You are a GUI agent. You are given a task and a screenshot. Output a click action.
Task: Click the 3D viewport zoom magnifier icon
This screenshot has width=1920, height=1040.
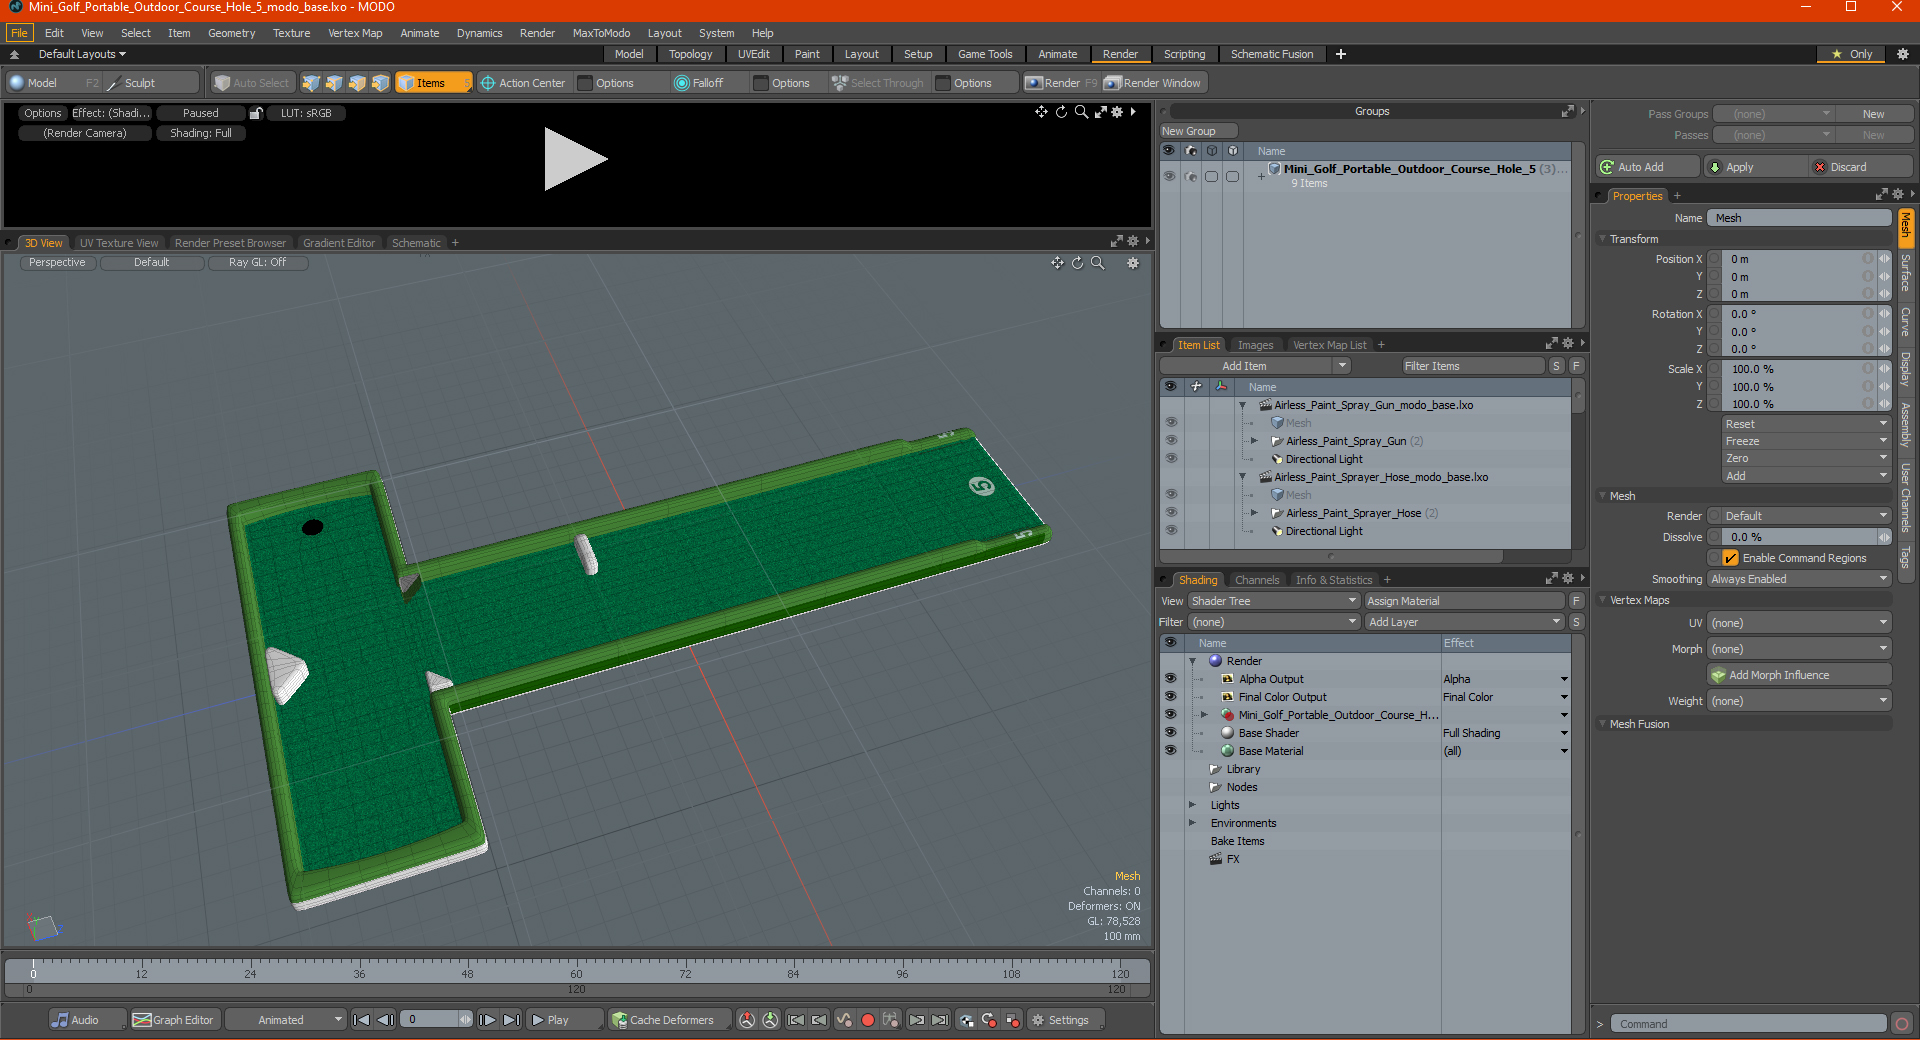coord(1098,263)
